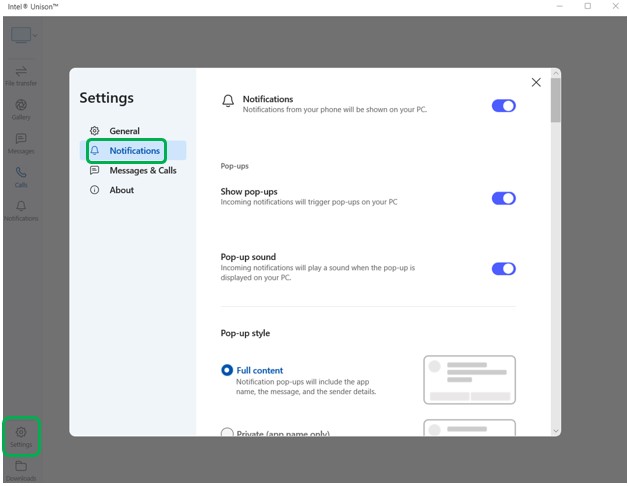Screen dimensions: 628x486
Task: Click the settings scrollbar thumb
Action: (x=556, y=100)
